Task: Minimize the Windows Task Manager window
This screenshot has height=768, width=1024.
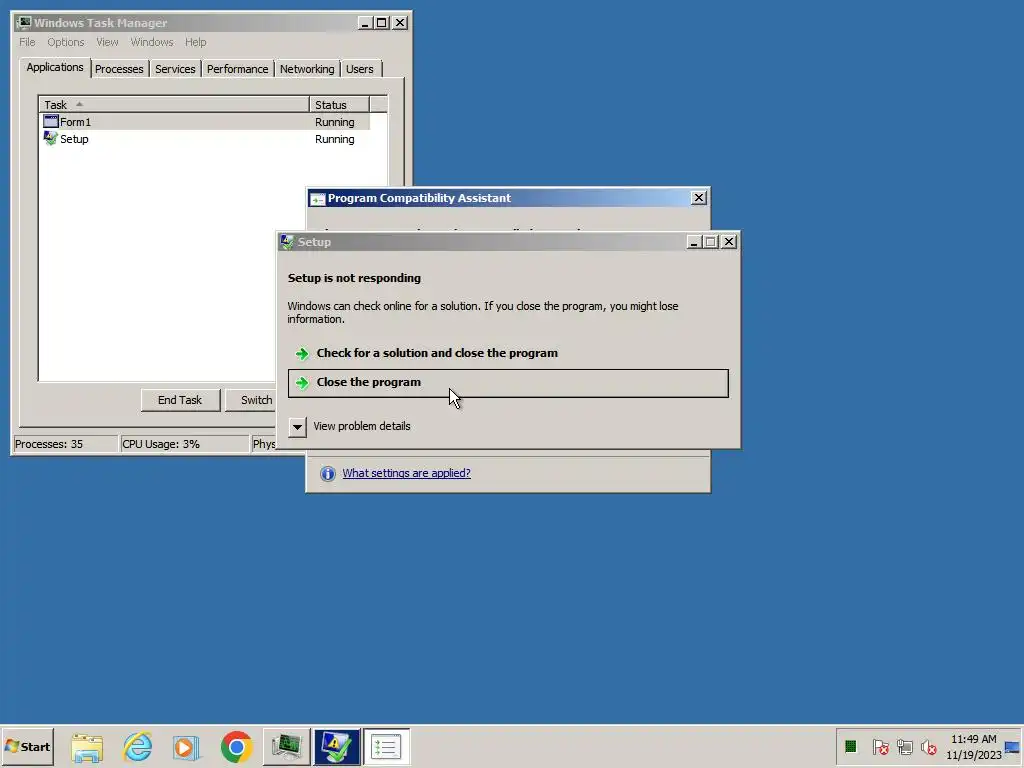Action: [366, 23]
